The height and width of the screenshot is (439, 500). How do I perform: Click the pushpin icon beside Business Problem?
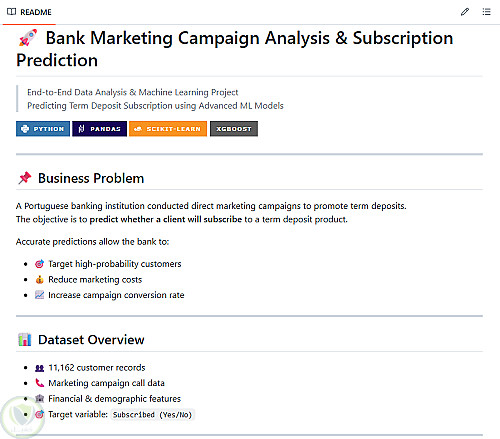(25, 178)
